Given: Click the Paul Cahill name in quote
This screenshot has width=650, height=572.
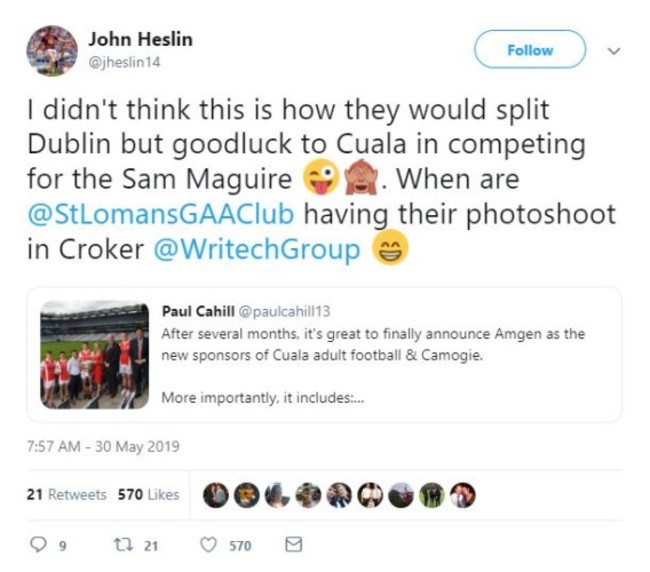Looking at the screenshot, I should pyautogui.click(x=198, y=311).
